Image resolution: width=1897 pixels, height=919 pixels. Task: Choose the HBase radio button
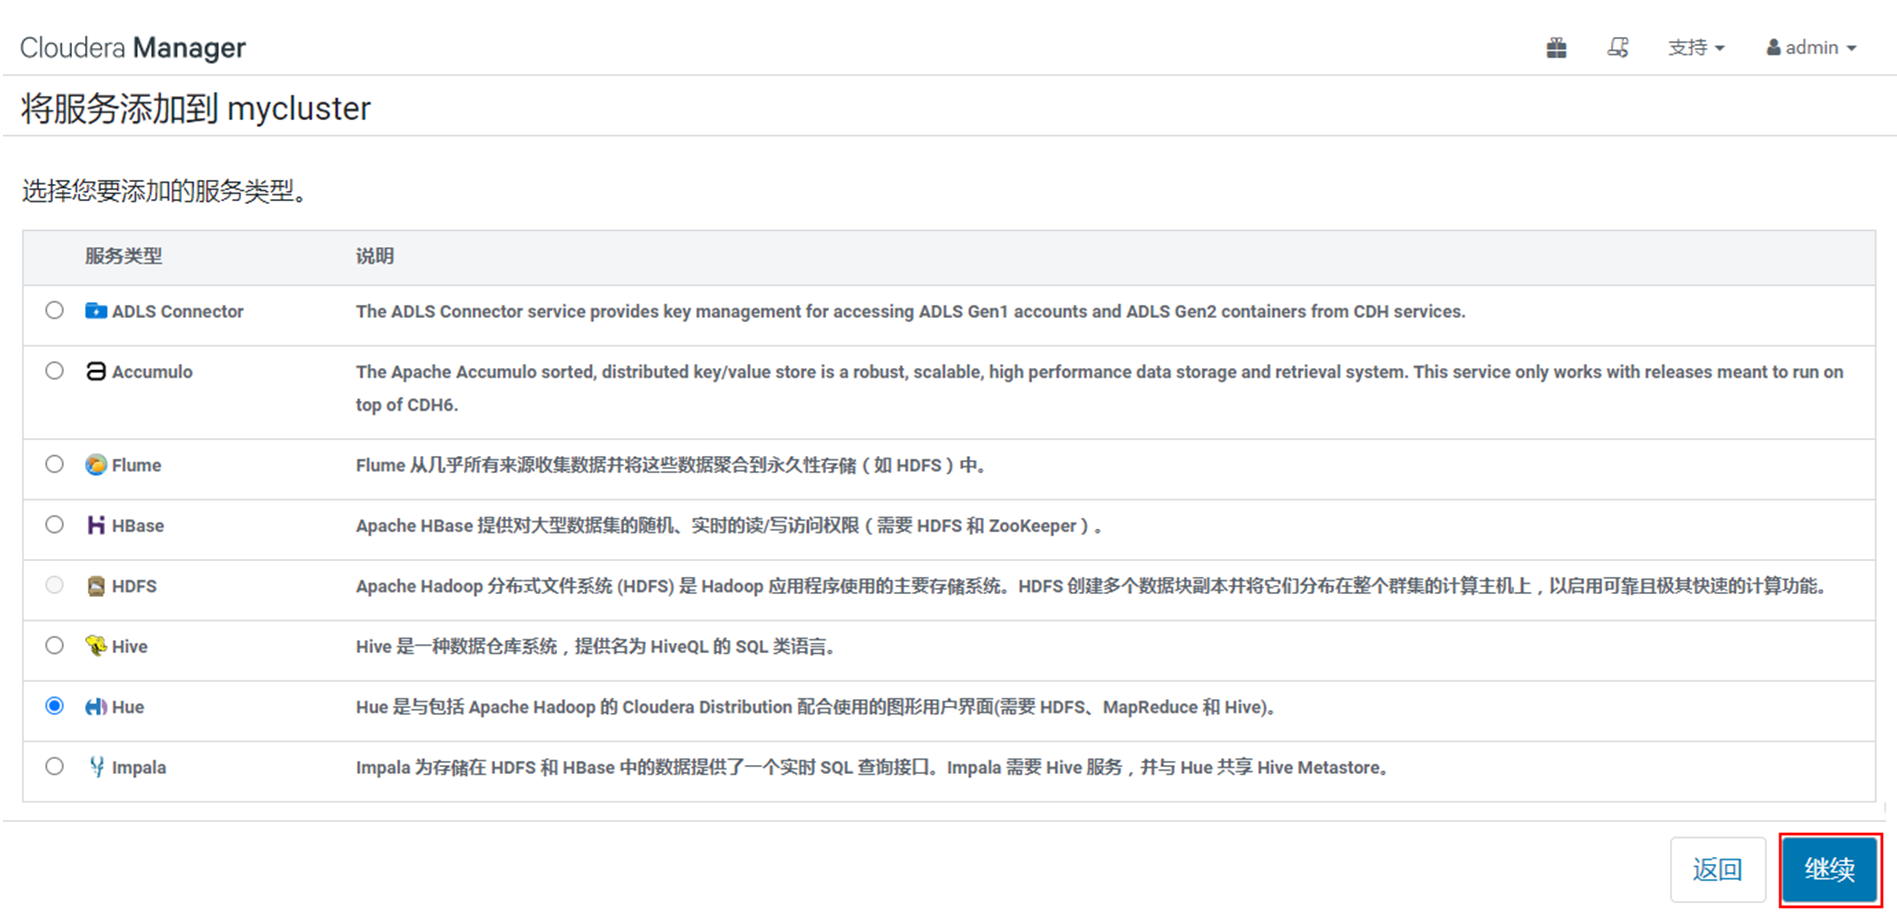54,525
